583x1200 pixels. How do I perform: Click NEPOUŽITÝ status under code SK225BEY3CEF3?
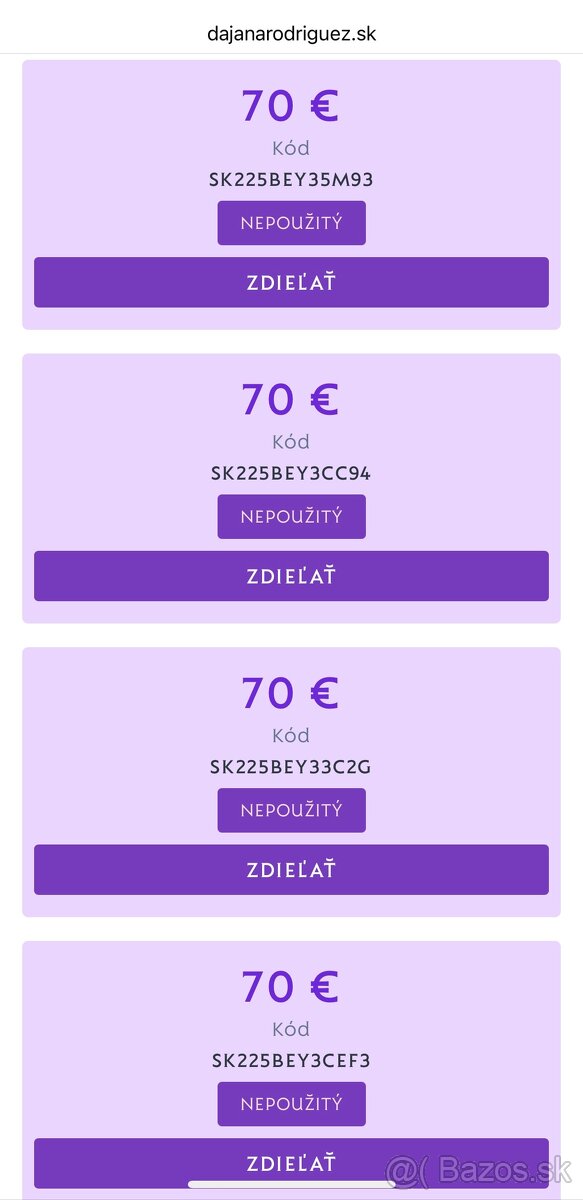tap(291, 1104)
